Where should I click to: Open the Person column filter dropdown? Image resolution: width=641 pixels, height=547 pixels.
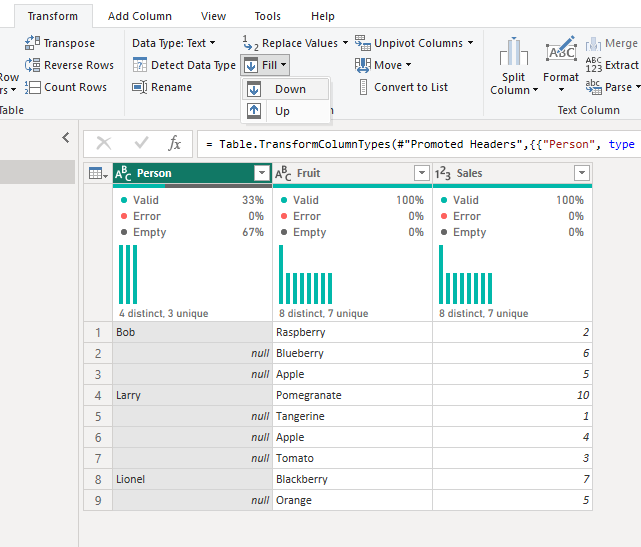[261, 173]
